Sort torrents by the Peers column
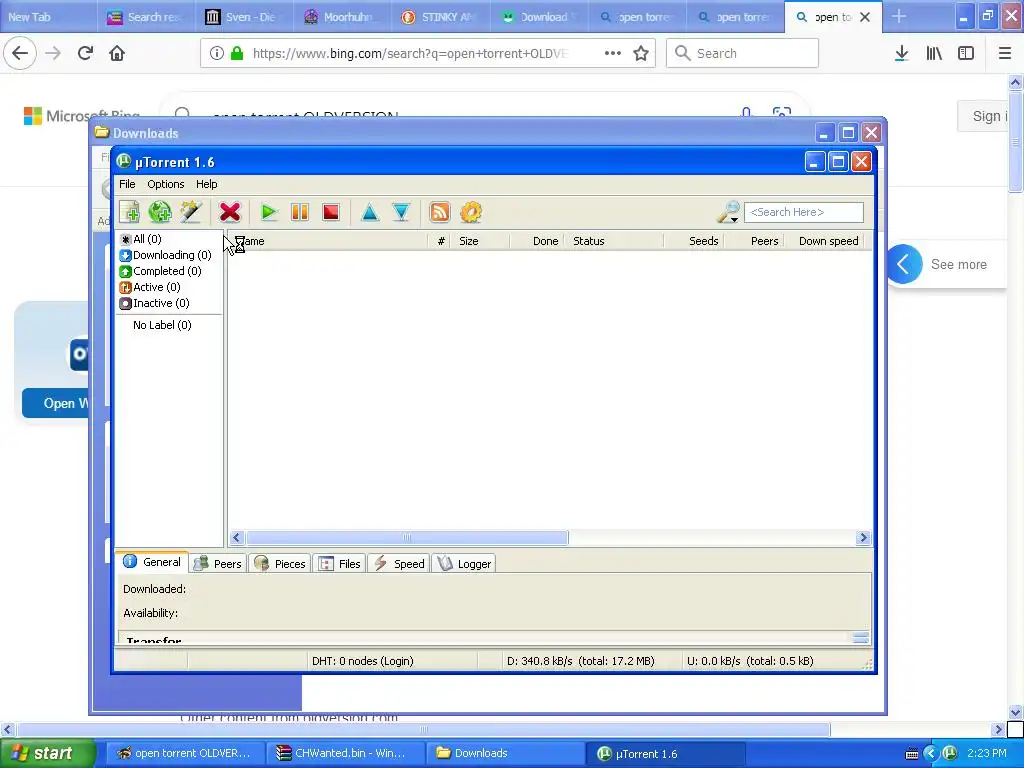 click(x=754, y=241)
